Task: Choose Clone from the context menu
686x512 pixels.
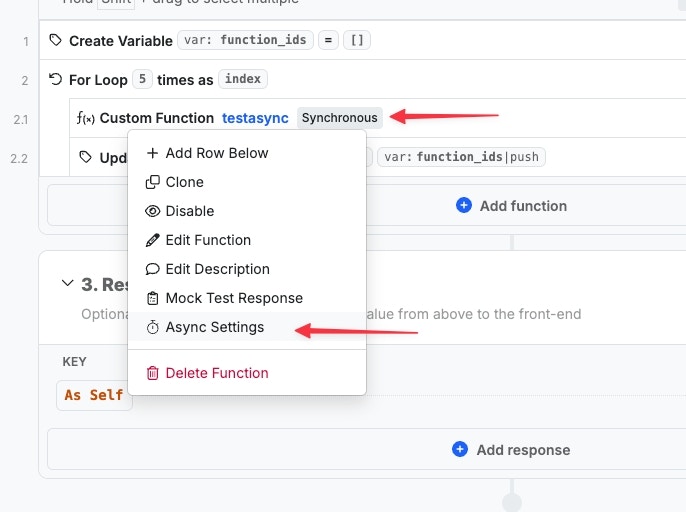Action: 184,182
